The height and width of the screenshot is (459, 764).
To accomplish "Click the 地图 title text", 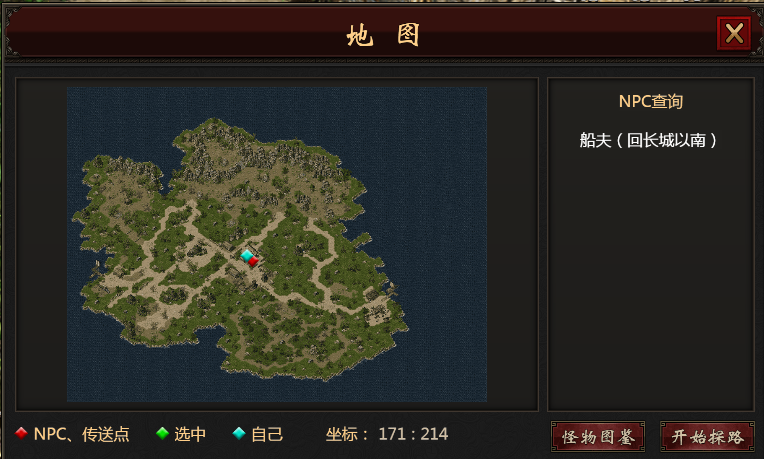I will point(383,35).
